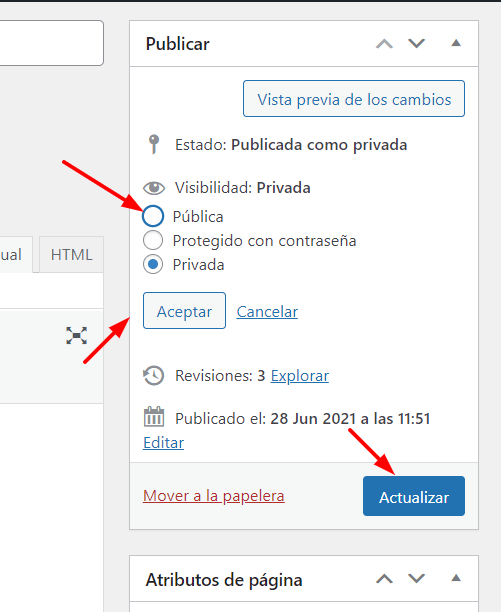Select the Privada visibility option
Image resolution: width=501 pixels, height=612 pixels.
point(153,265)
